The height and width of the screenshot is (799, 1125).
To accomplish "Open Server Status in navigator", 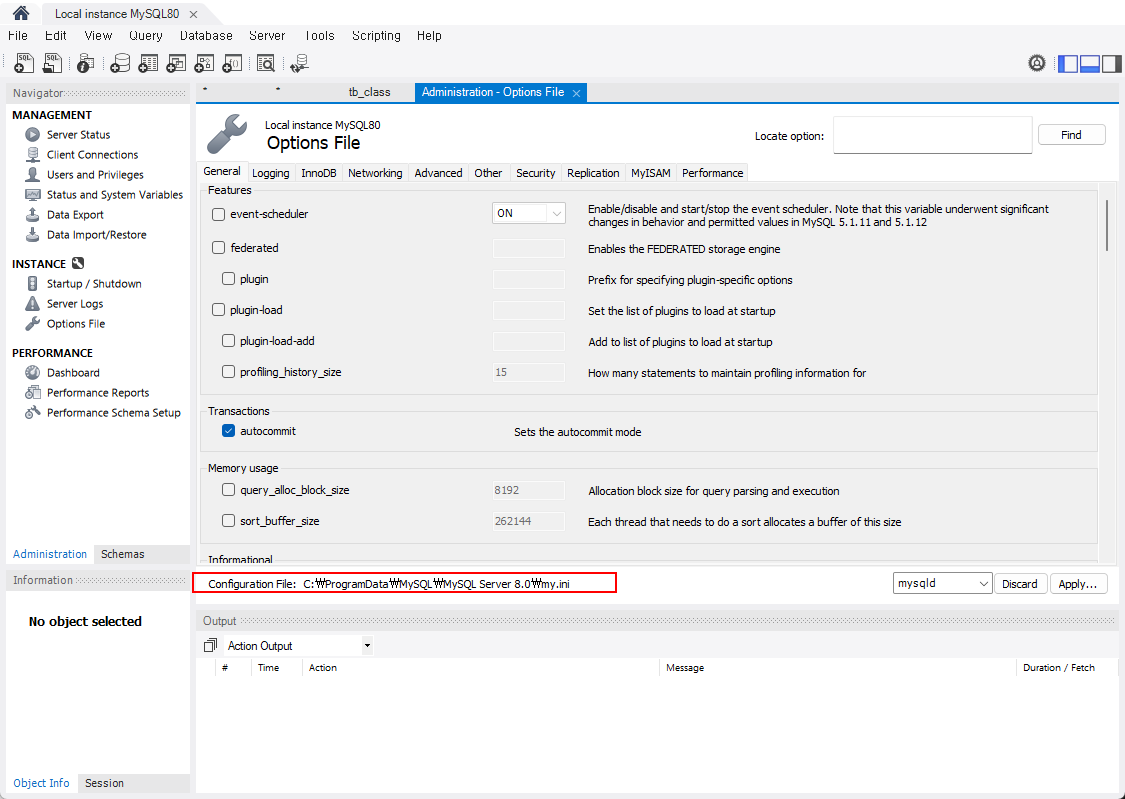I will (x=78, y=135).
